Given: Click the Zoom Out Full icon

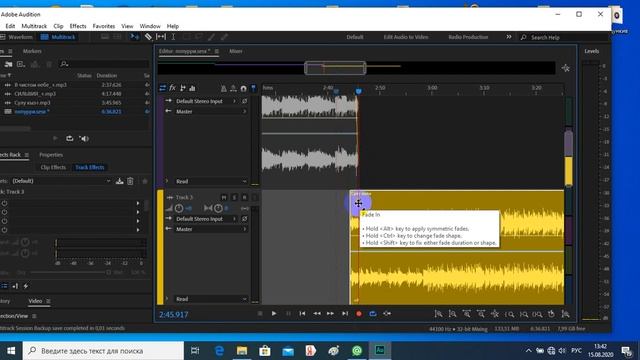Looking at the screenshot, I should (x=495, y=314).
